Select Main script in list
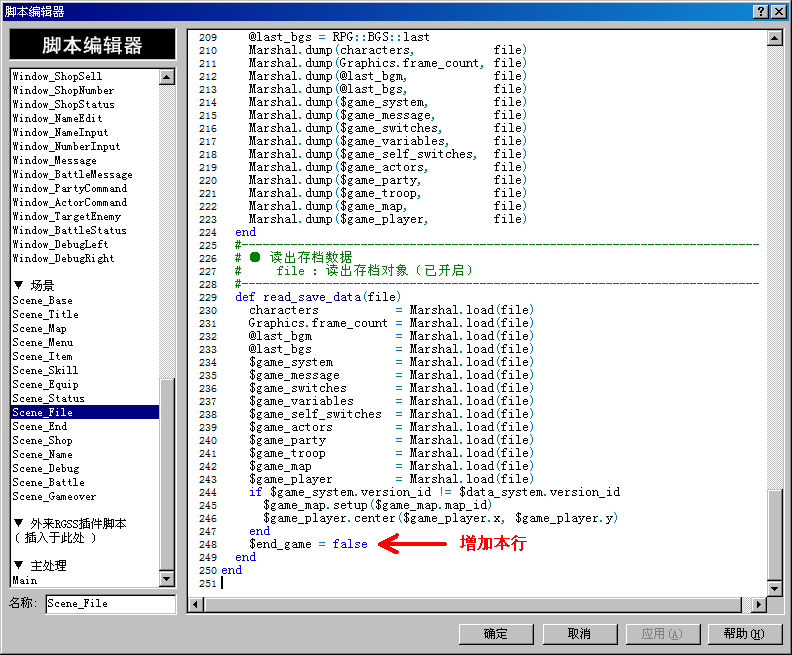 pos(25,581)
